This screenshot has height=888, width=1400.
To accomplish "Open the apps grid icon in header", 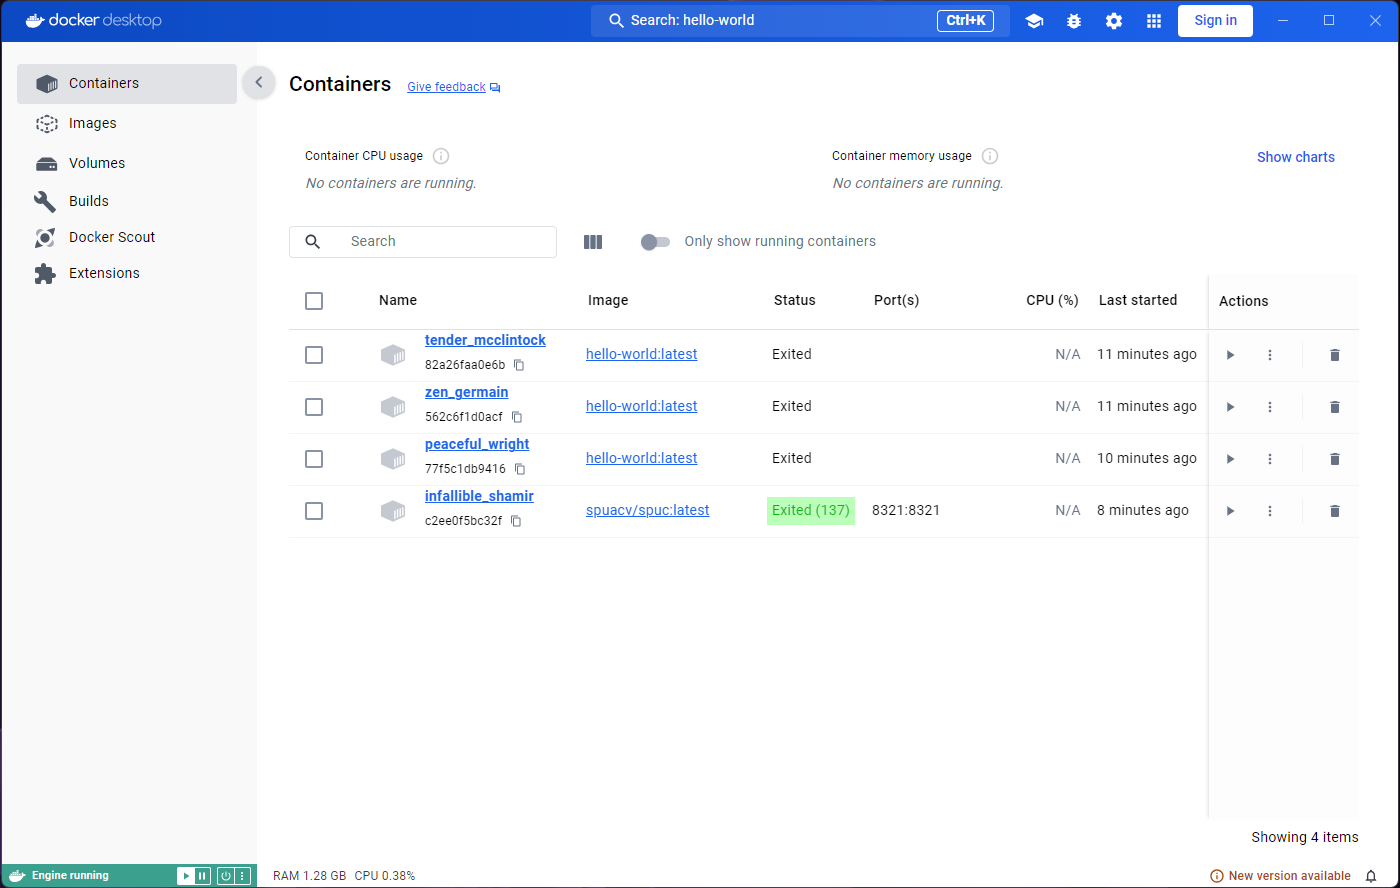I will pyautogui.click(x=1154, y=21).
